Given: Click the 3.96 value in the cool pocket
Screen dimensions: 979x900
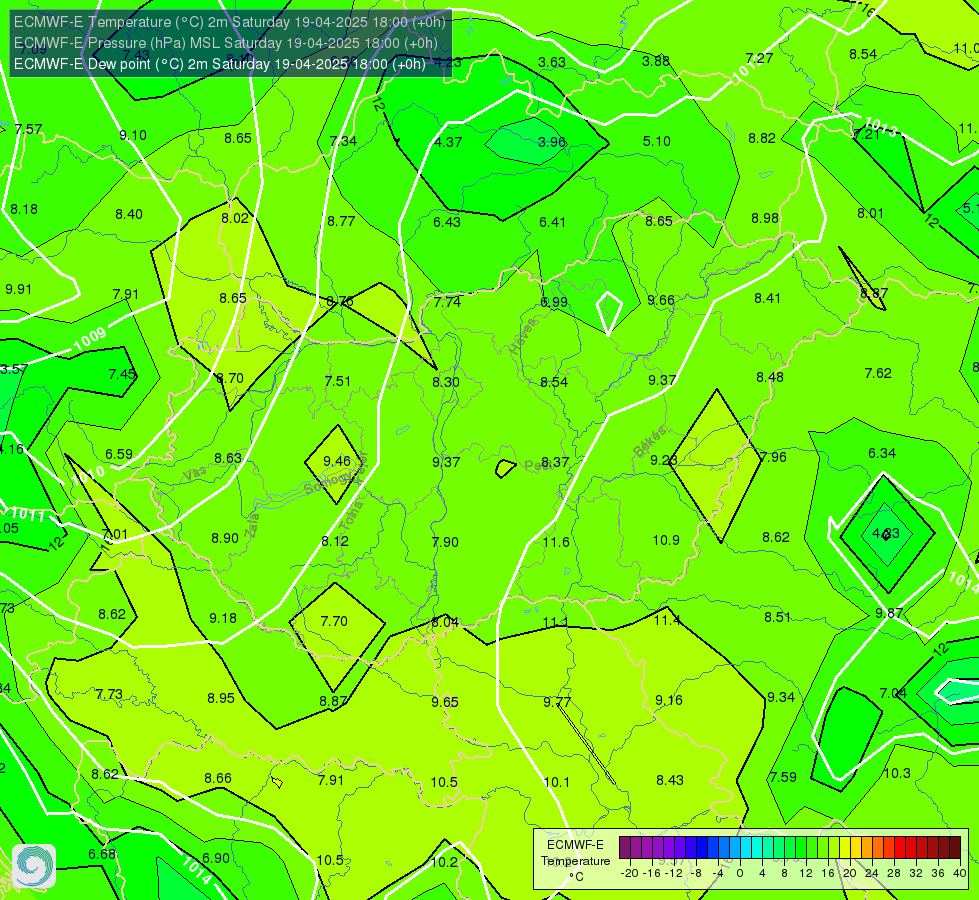Looking at the screenshot, I should click(x=552, y=142).
